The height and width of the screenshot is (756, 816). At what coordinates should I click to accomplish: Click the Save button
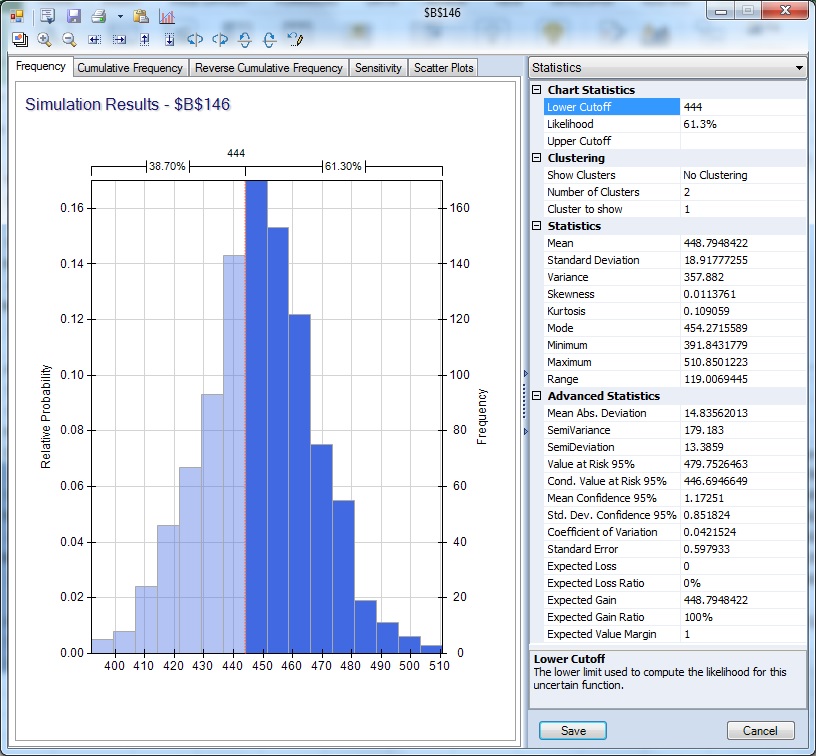coord(573,730)
